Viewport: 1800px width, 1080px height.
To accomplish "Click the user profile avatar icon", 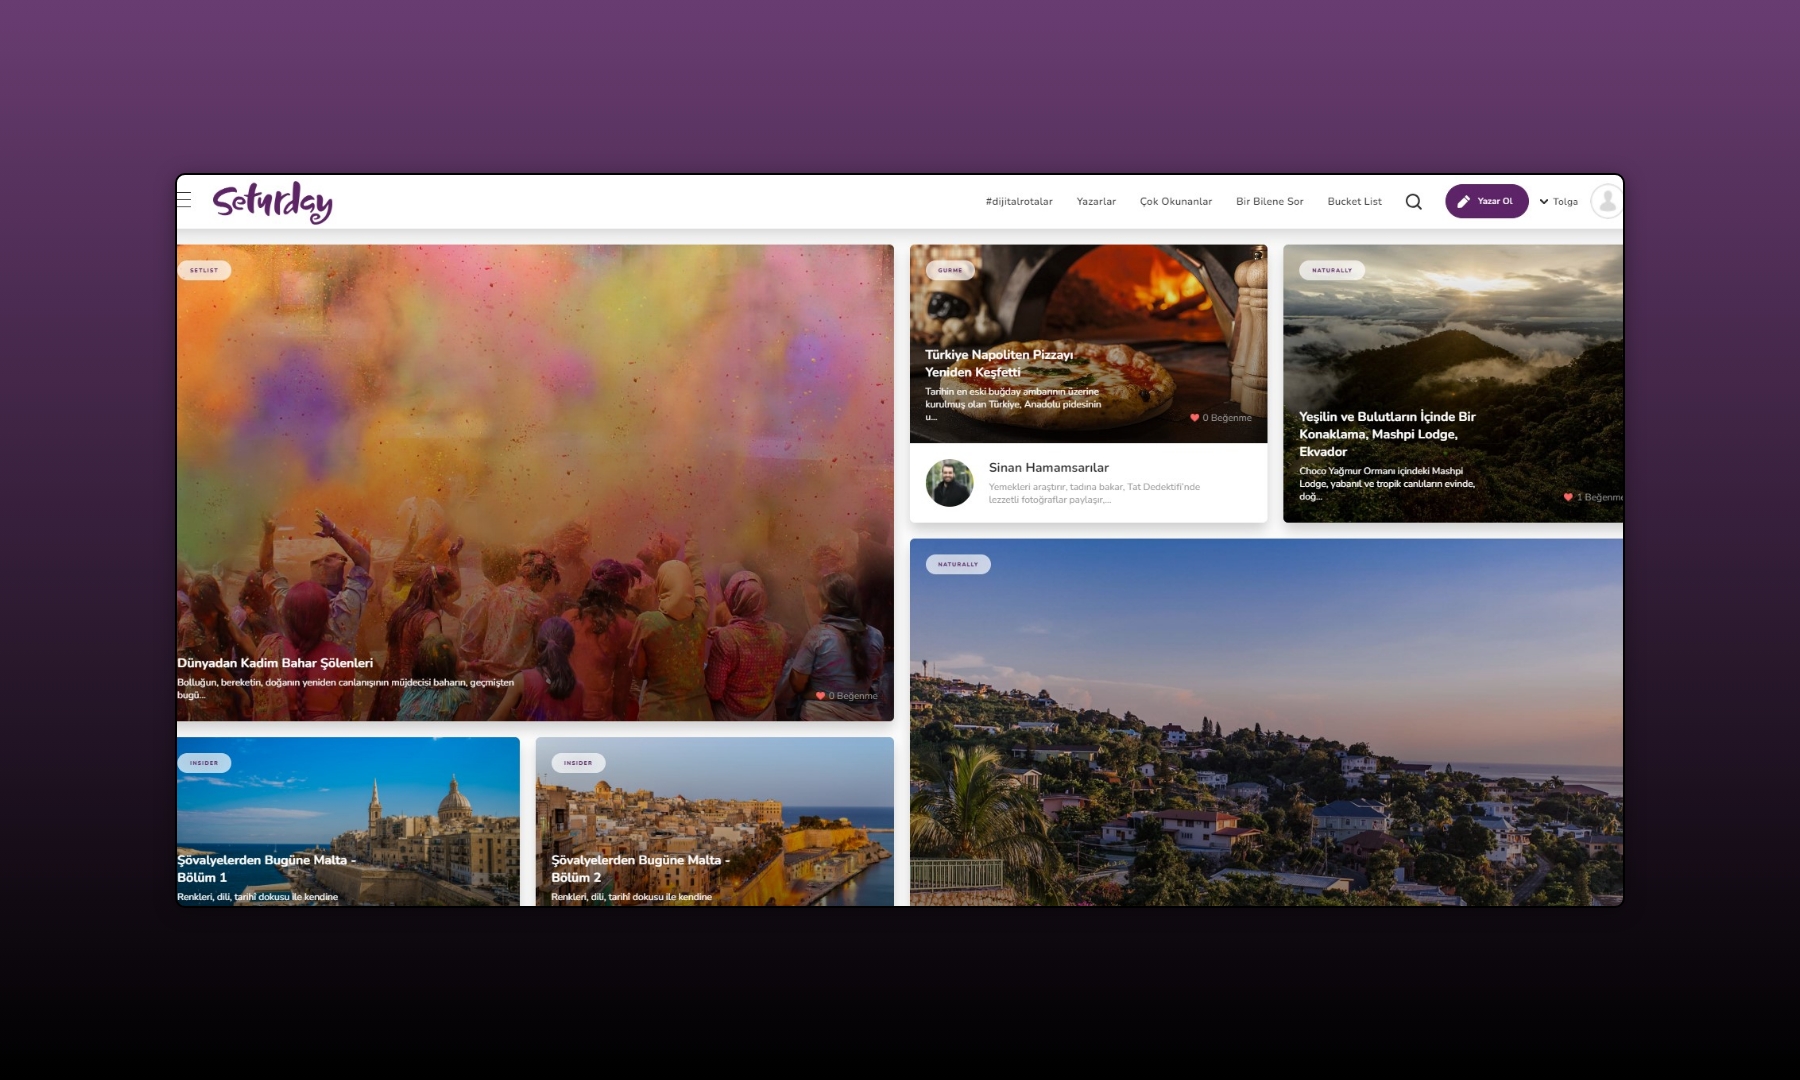I will pyautogui.click(x=1606, y=201).
